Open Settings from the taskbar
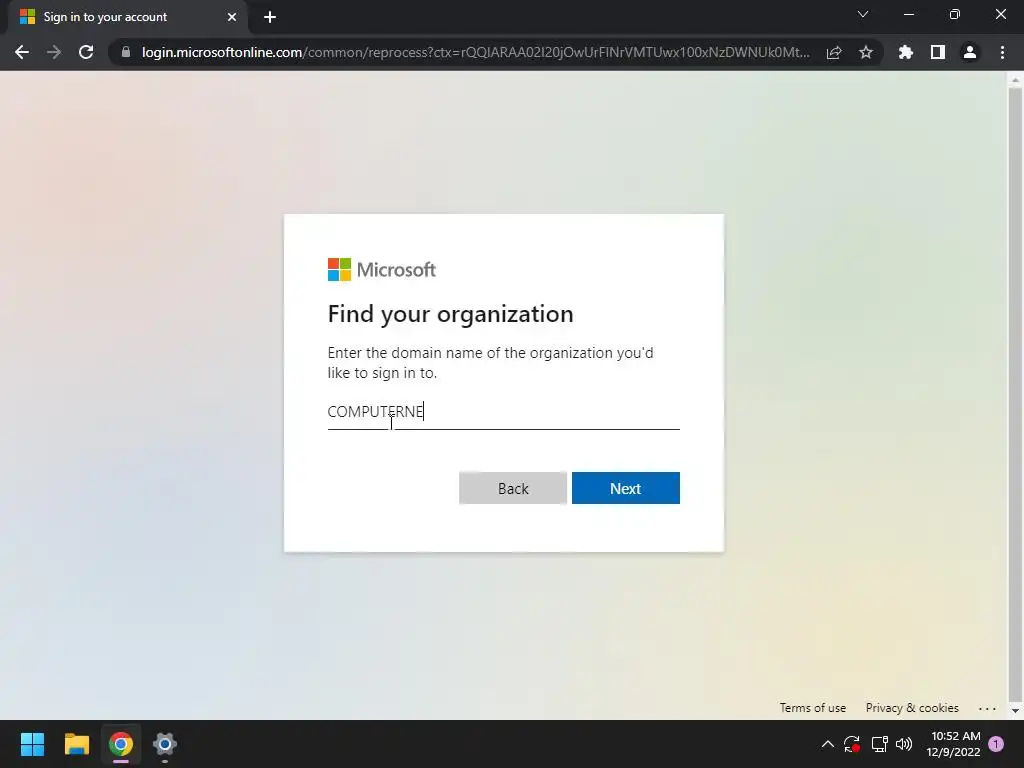Viewport: 1024px width, 768px height. 165,744
